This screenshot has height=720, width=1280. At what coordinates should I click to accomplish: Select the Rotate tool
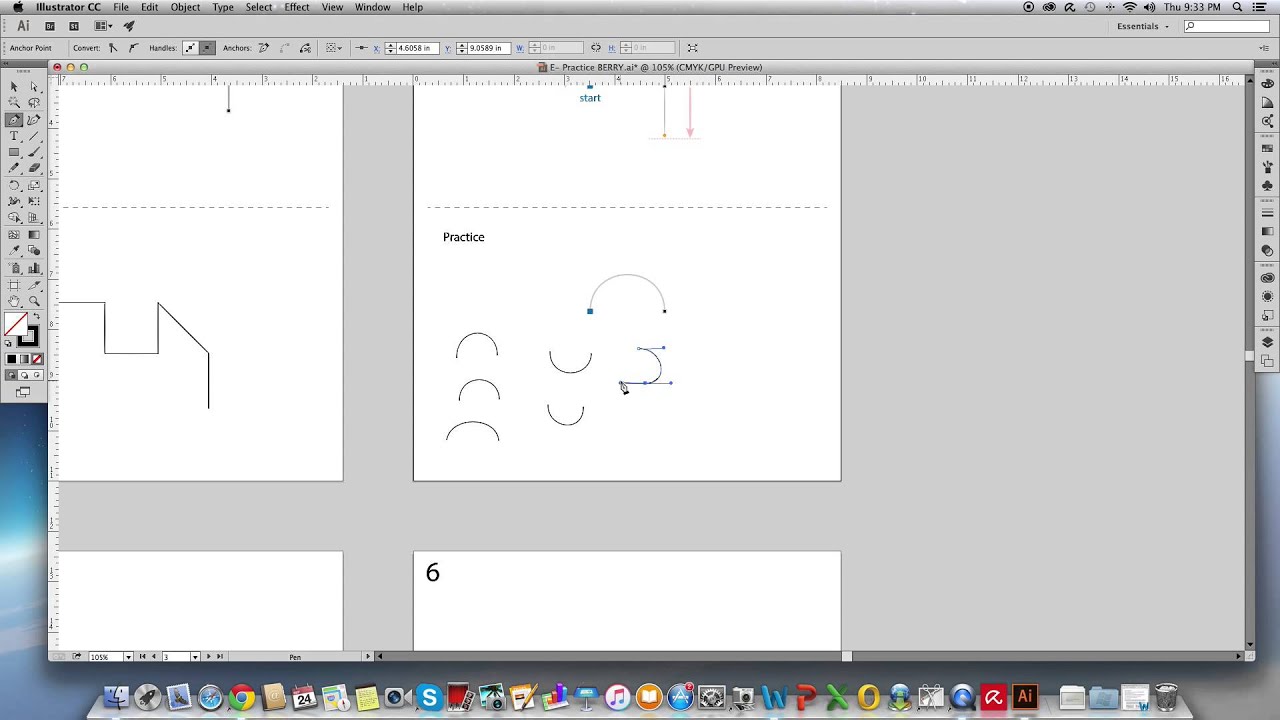(x=14, y=185)
